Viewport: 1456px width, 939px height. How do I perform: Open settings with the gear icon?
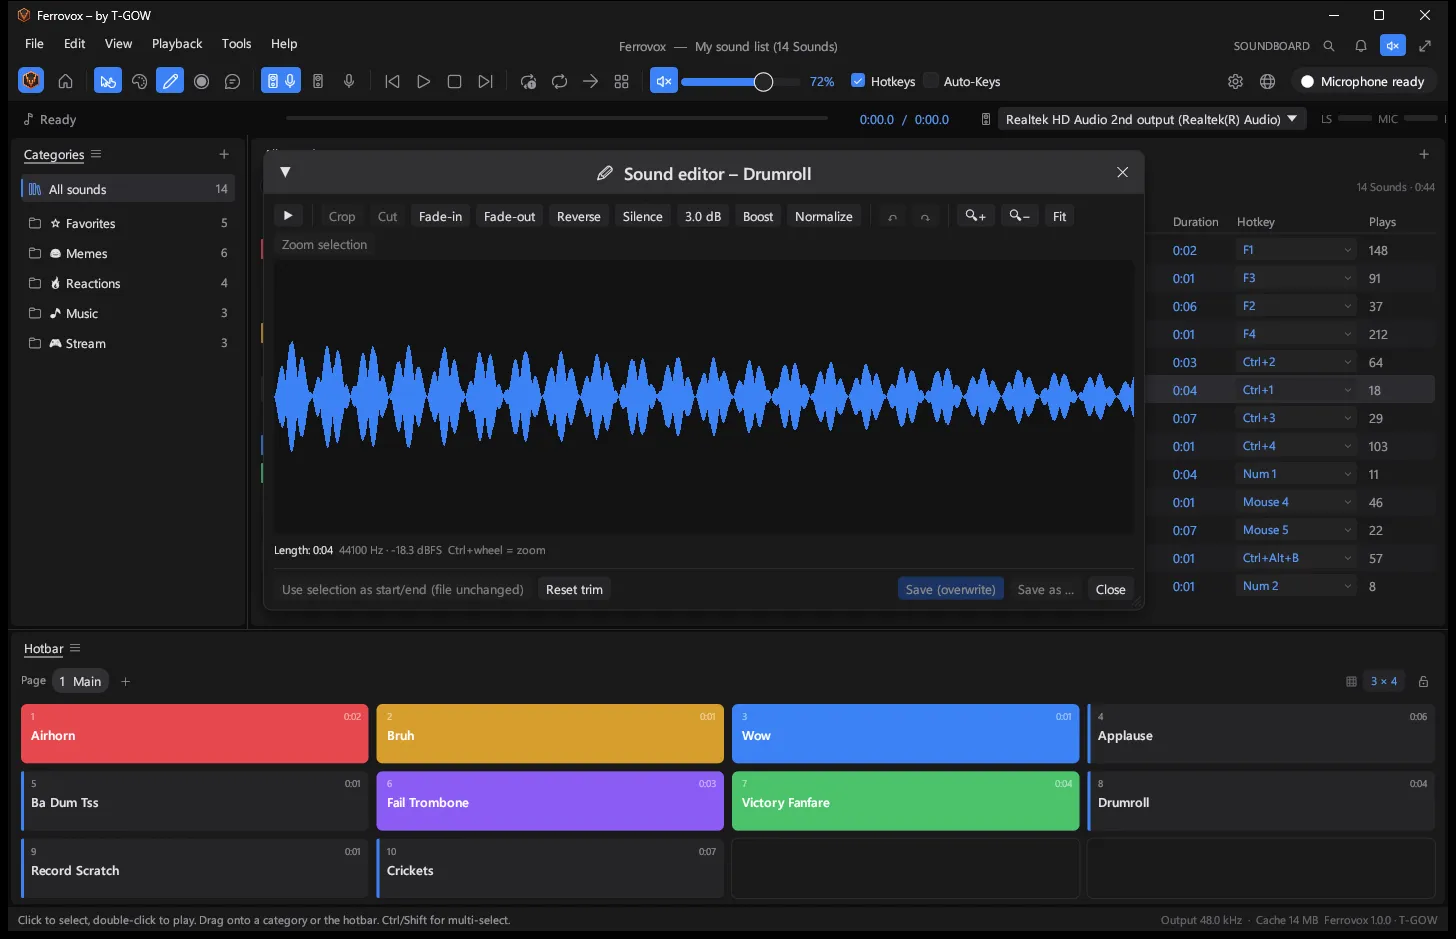[1235, 82]
